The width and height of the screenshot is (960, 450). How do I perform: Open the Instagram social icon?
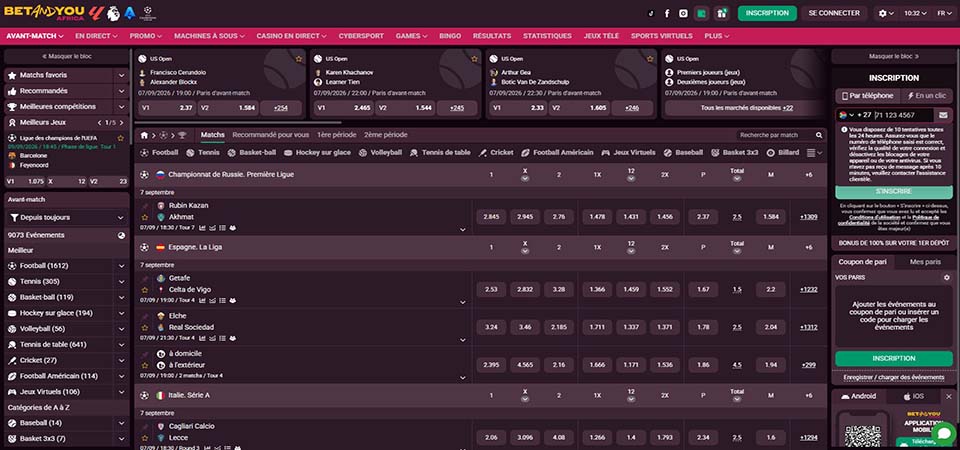click(683, 13)
